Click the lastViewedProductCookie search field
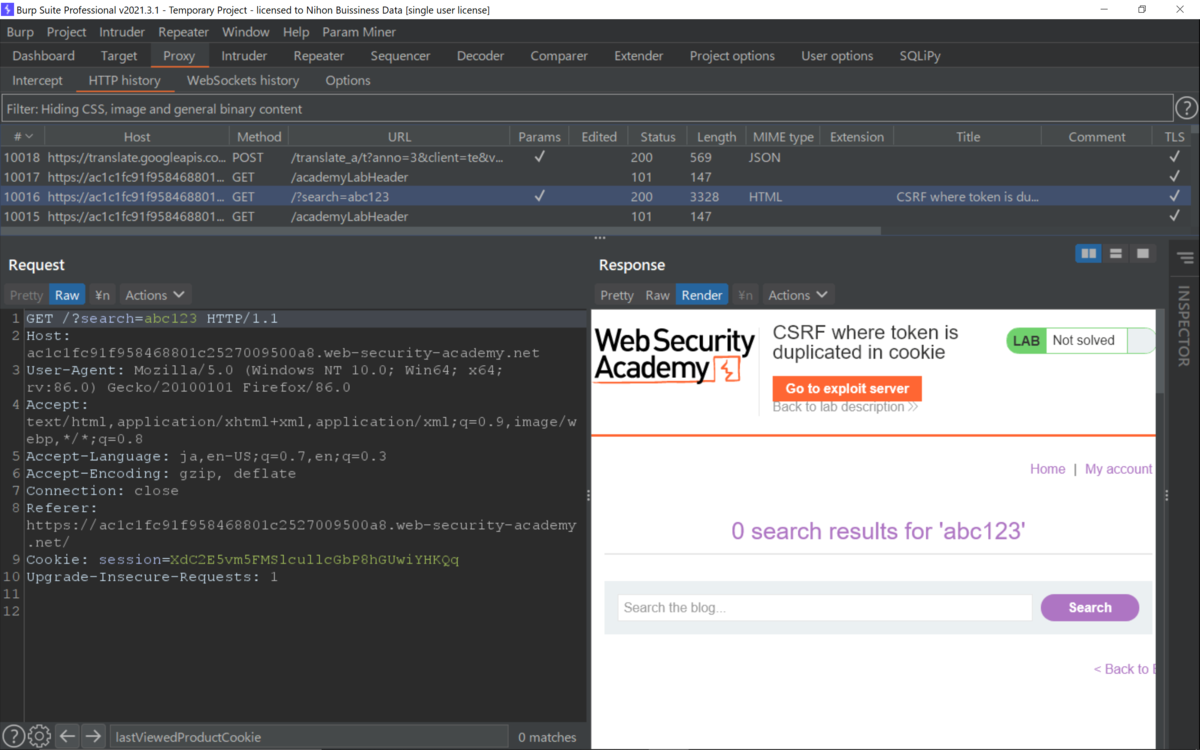The width and height of the screenshot is (1200, 750). (x=308, y=737)
